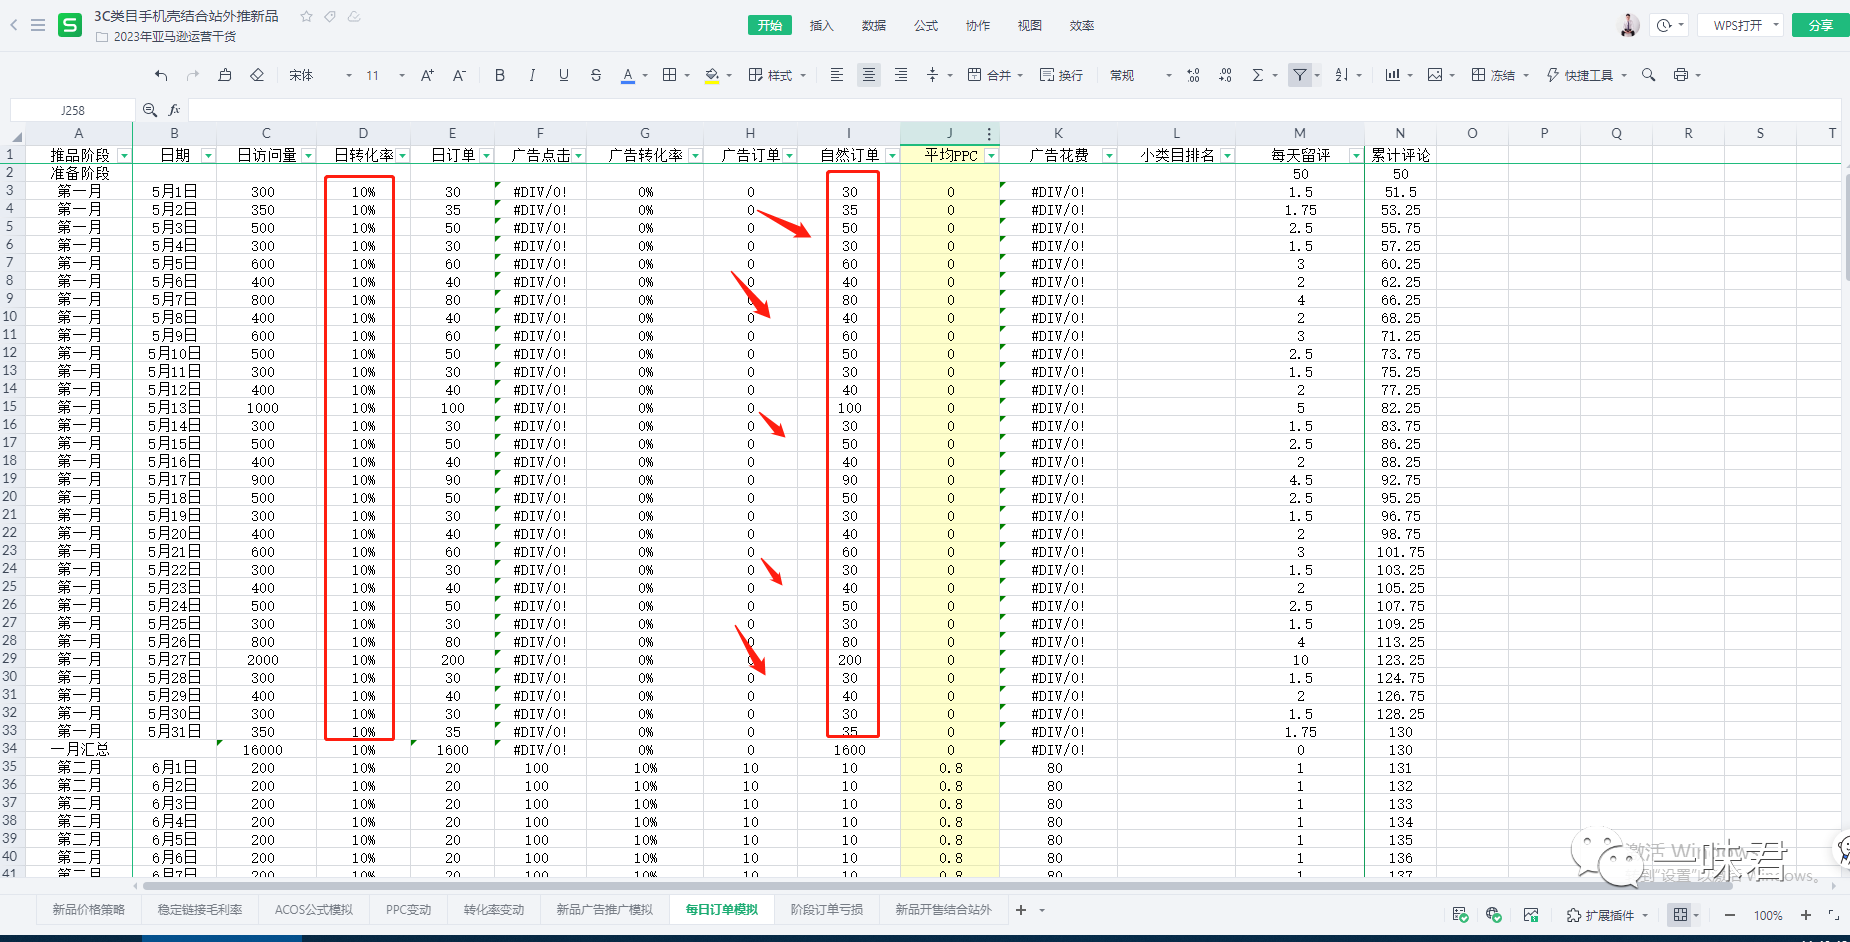Screen dimensions: 1850x942
Task: Click the print icon
Action: click(x=1681, y=75)
